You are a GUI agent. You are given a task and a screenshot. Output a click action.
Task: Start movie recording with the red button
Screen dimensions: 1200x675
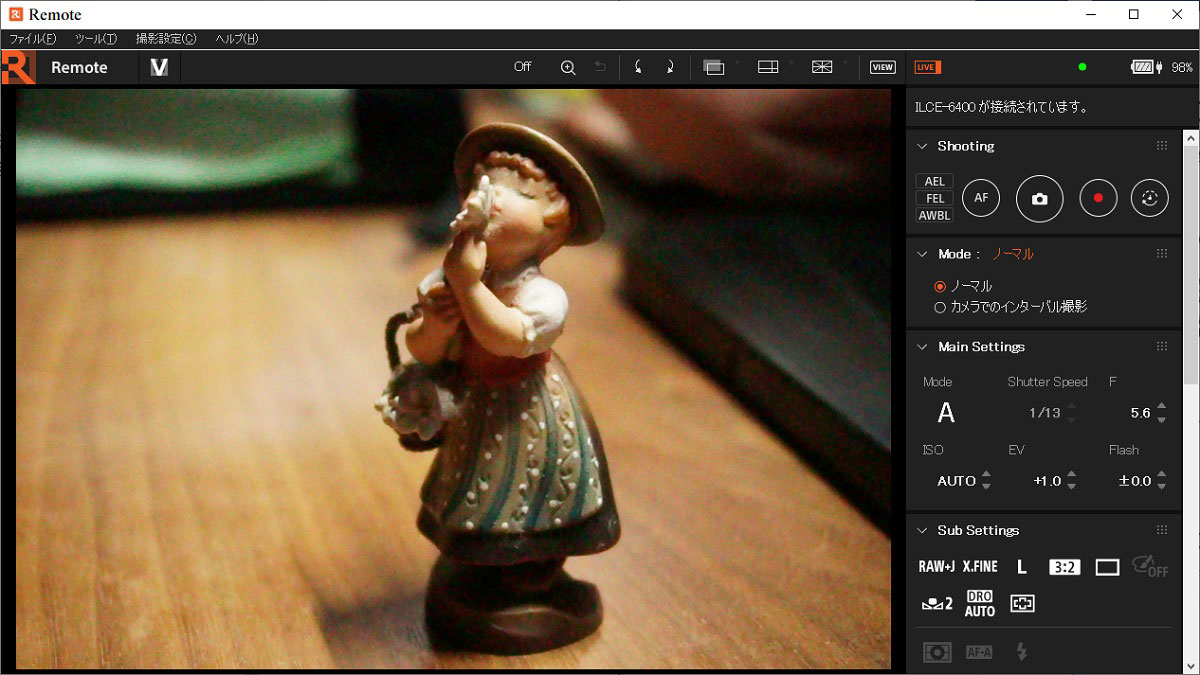click(x=1098, y=198)
